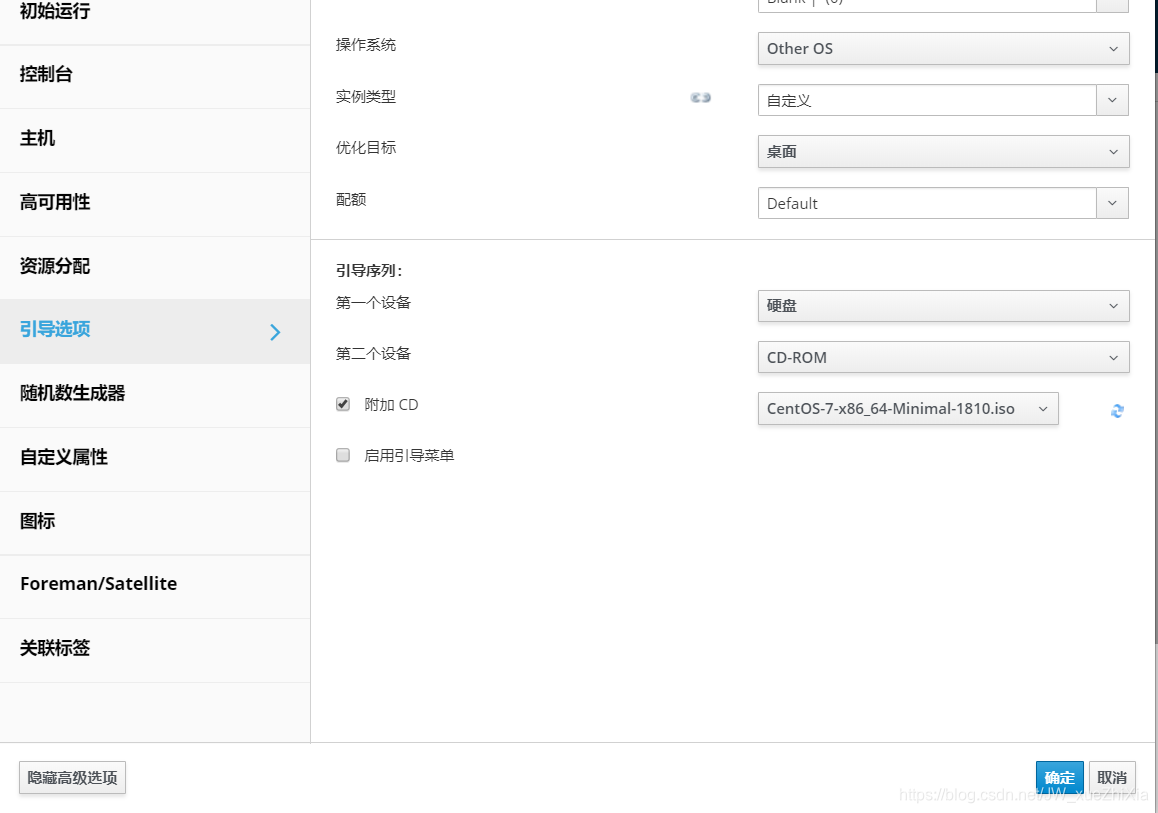Switch to the 控制台 tab
Screen dimensions: 1158x813
tap(154, 75)
